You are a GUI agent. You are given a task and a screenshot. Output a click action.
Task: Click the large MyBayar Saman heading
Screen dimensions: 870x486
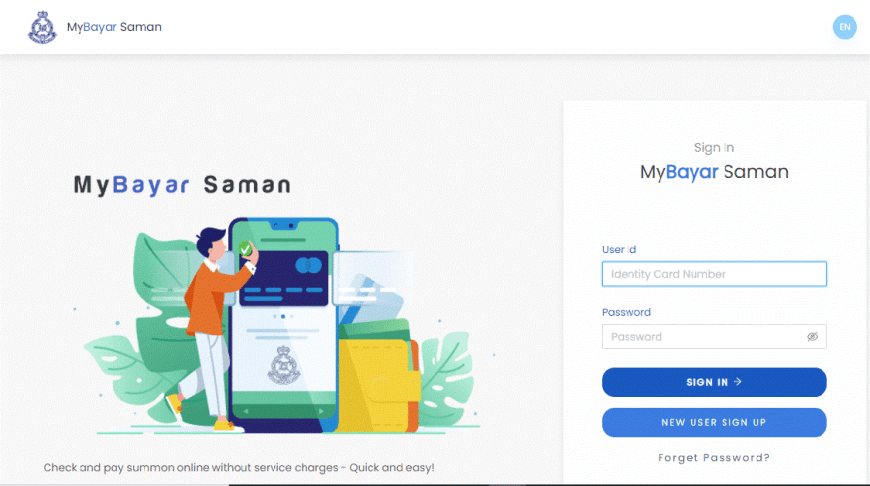click(x=183, y=185)
